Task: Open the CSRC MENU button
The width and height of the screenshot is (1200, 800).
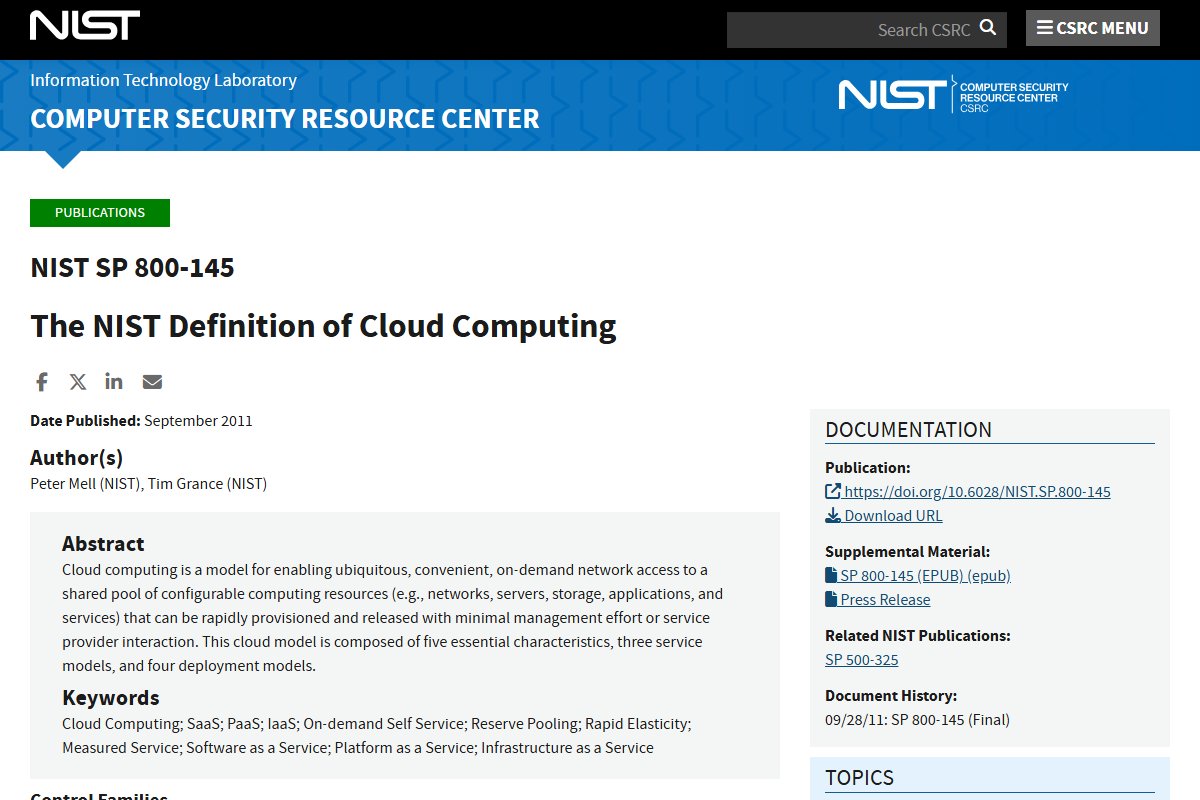Action: point(1093,28)
